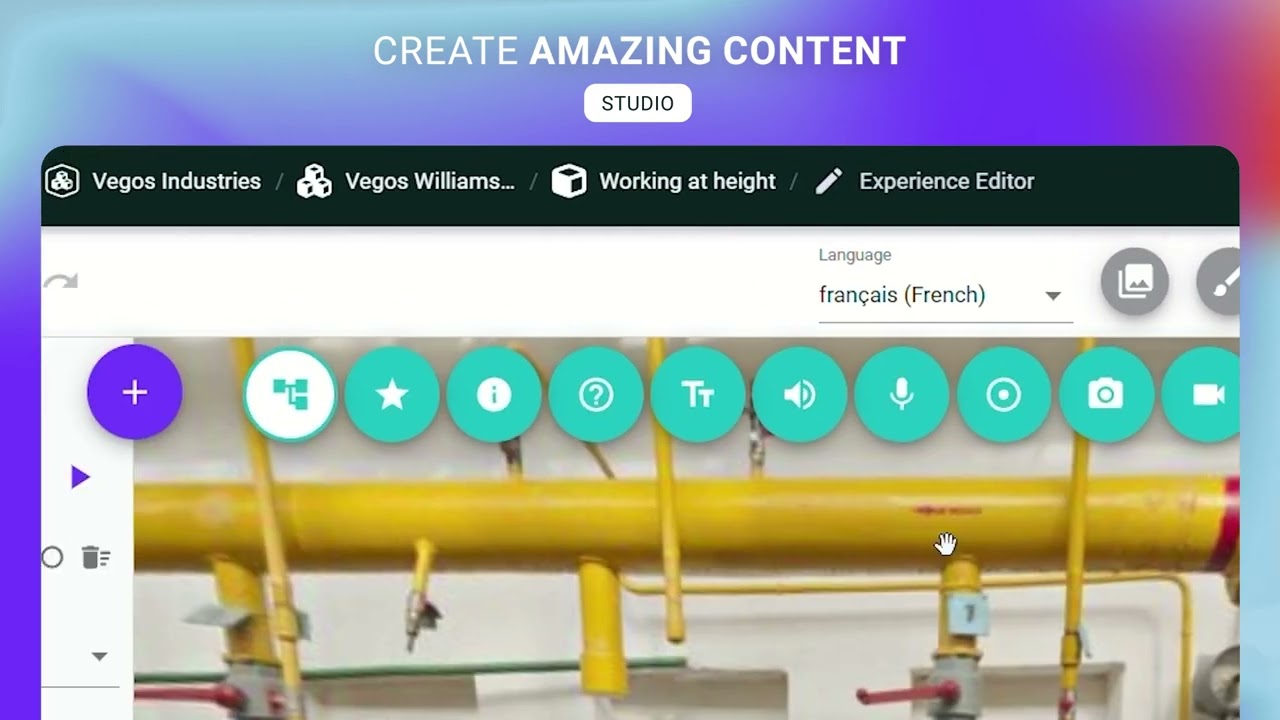Screen dimensions: 1280x720
Task: Add a camera photo element
Action: (x=1106, y=395)
